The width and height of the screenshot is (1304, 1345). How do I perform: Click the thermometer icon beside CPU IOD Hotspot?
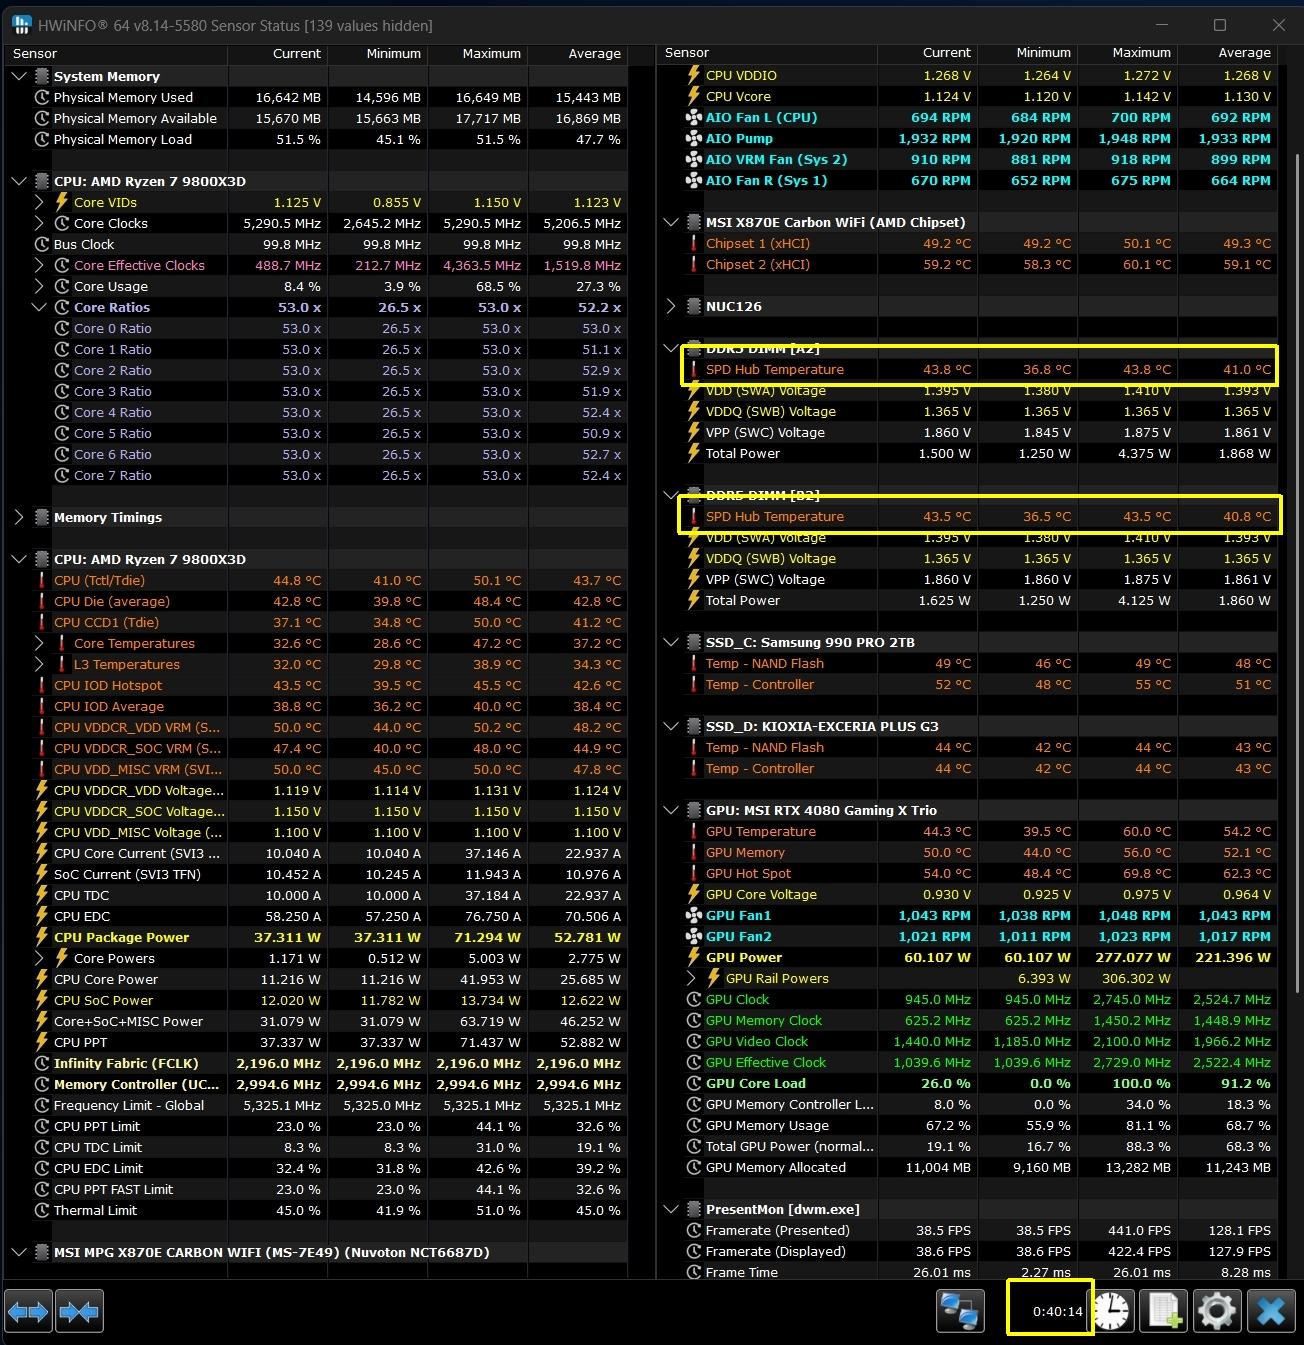[42, 686]
